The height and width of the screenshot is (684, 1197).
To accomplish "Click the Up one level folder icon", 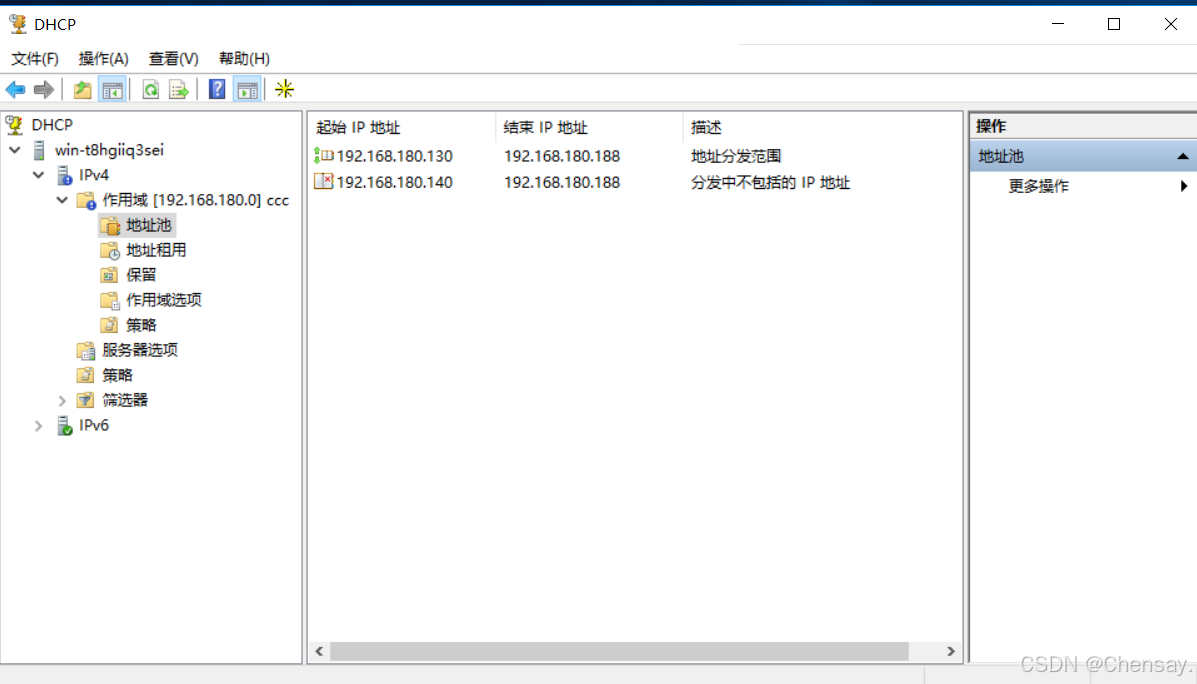I will point(82,89).
